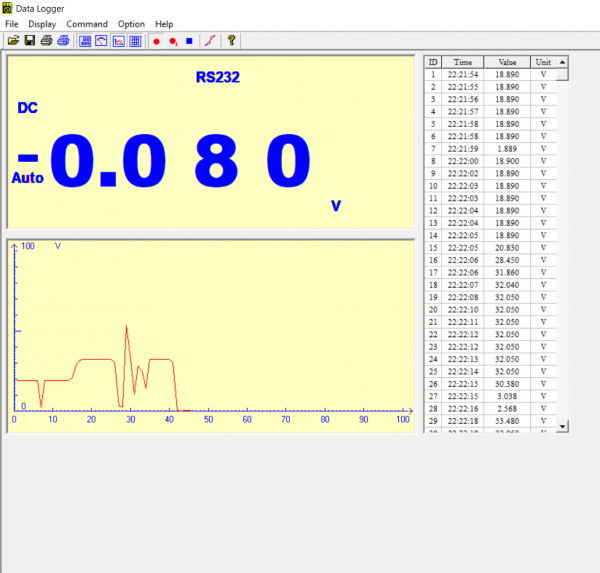The image size is (600, 573).
Task: Click the time cell 22:22:13
Action: [463, 359]
